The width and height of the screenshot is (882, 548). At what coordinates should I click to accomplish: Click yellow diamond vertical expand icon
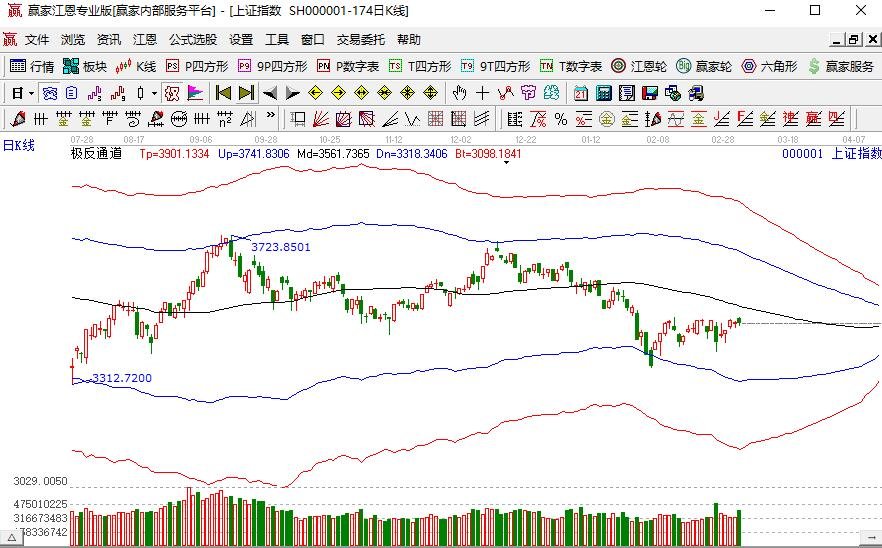point(431,93)
